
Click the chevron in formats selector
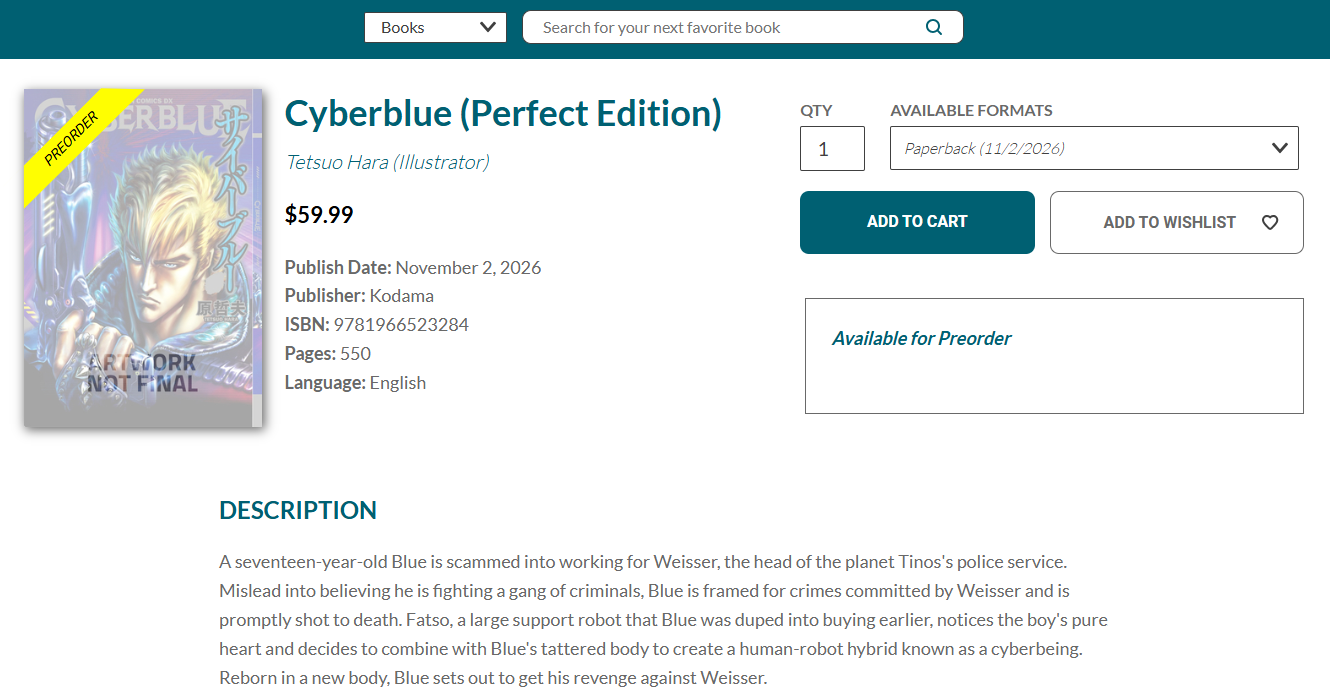(x=1279, y=148)
